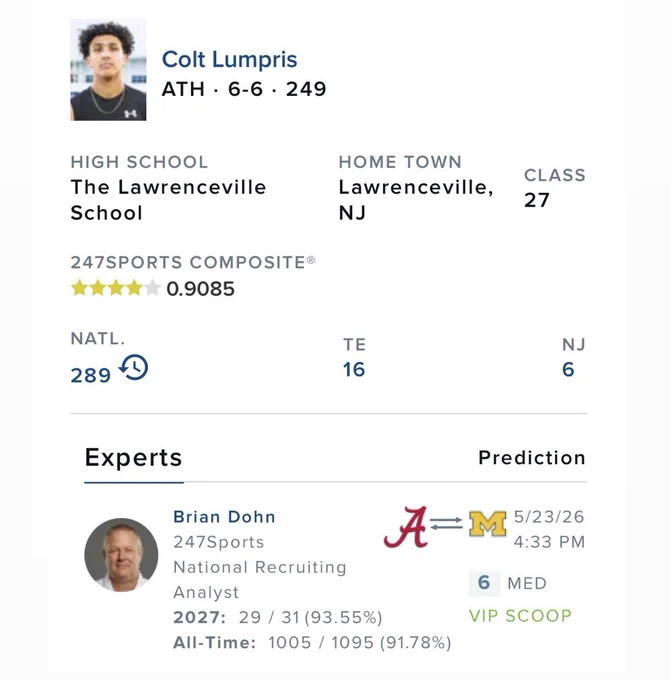The width and height of the screenshot is (671, 680).
Task: Open Brian Dohn's expert profile link
Action: (x=224, y=517)
